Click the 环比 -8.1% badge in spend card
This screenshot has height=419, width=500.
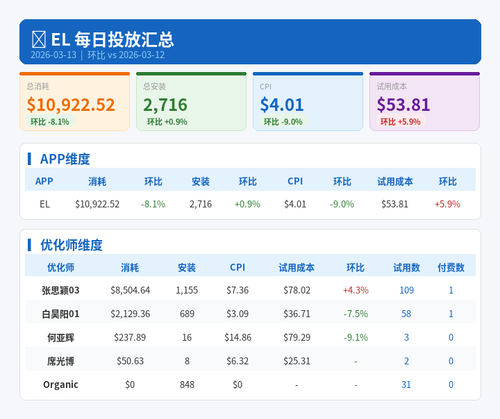[x=50, y=122]
